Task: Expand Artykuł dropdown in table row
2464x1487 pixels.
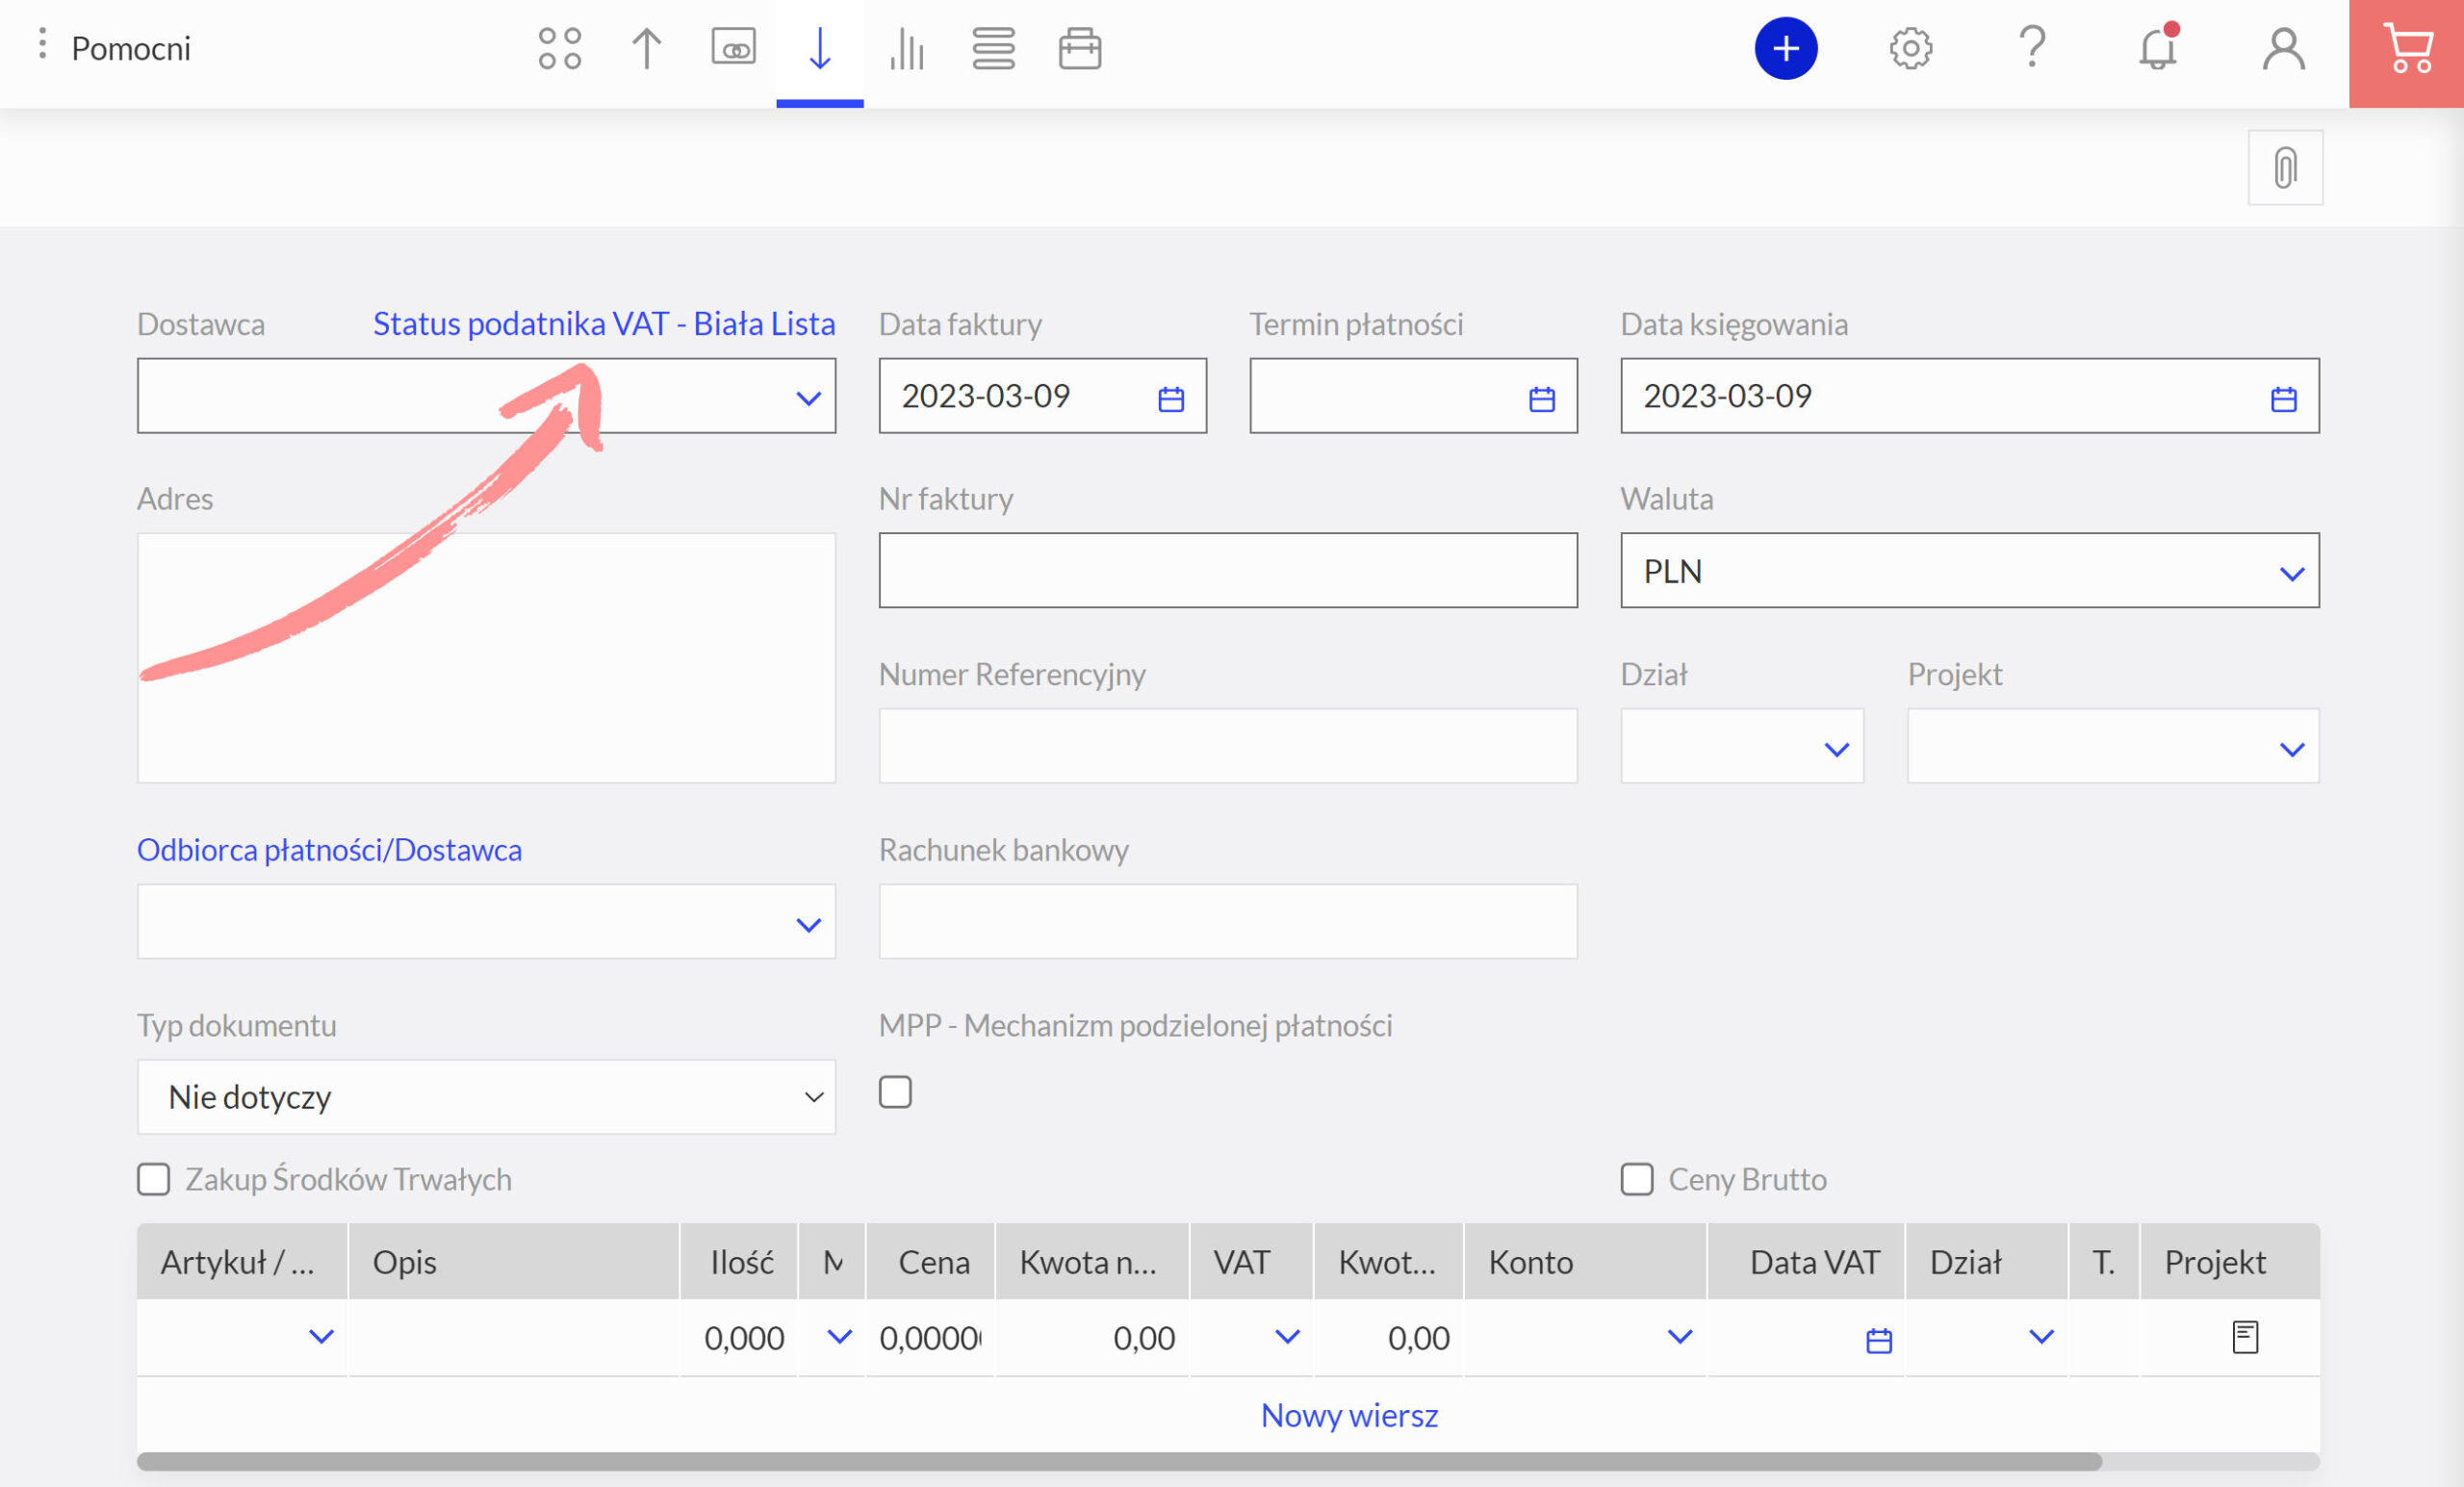Action: (x=320, y=1336)
